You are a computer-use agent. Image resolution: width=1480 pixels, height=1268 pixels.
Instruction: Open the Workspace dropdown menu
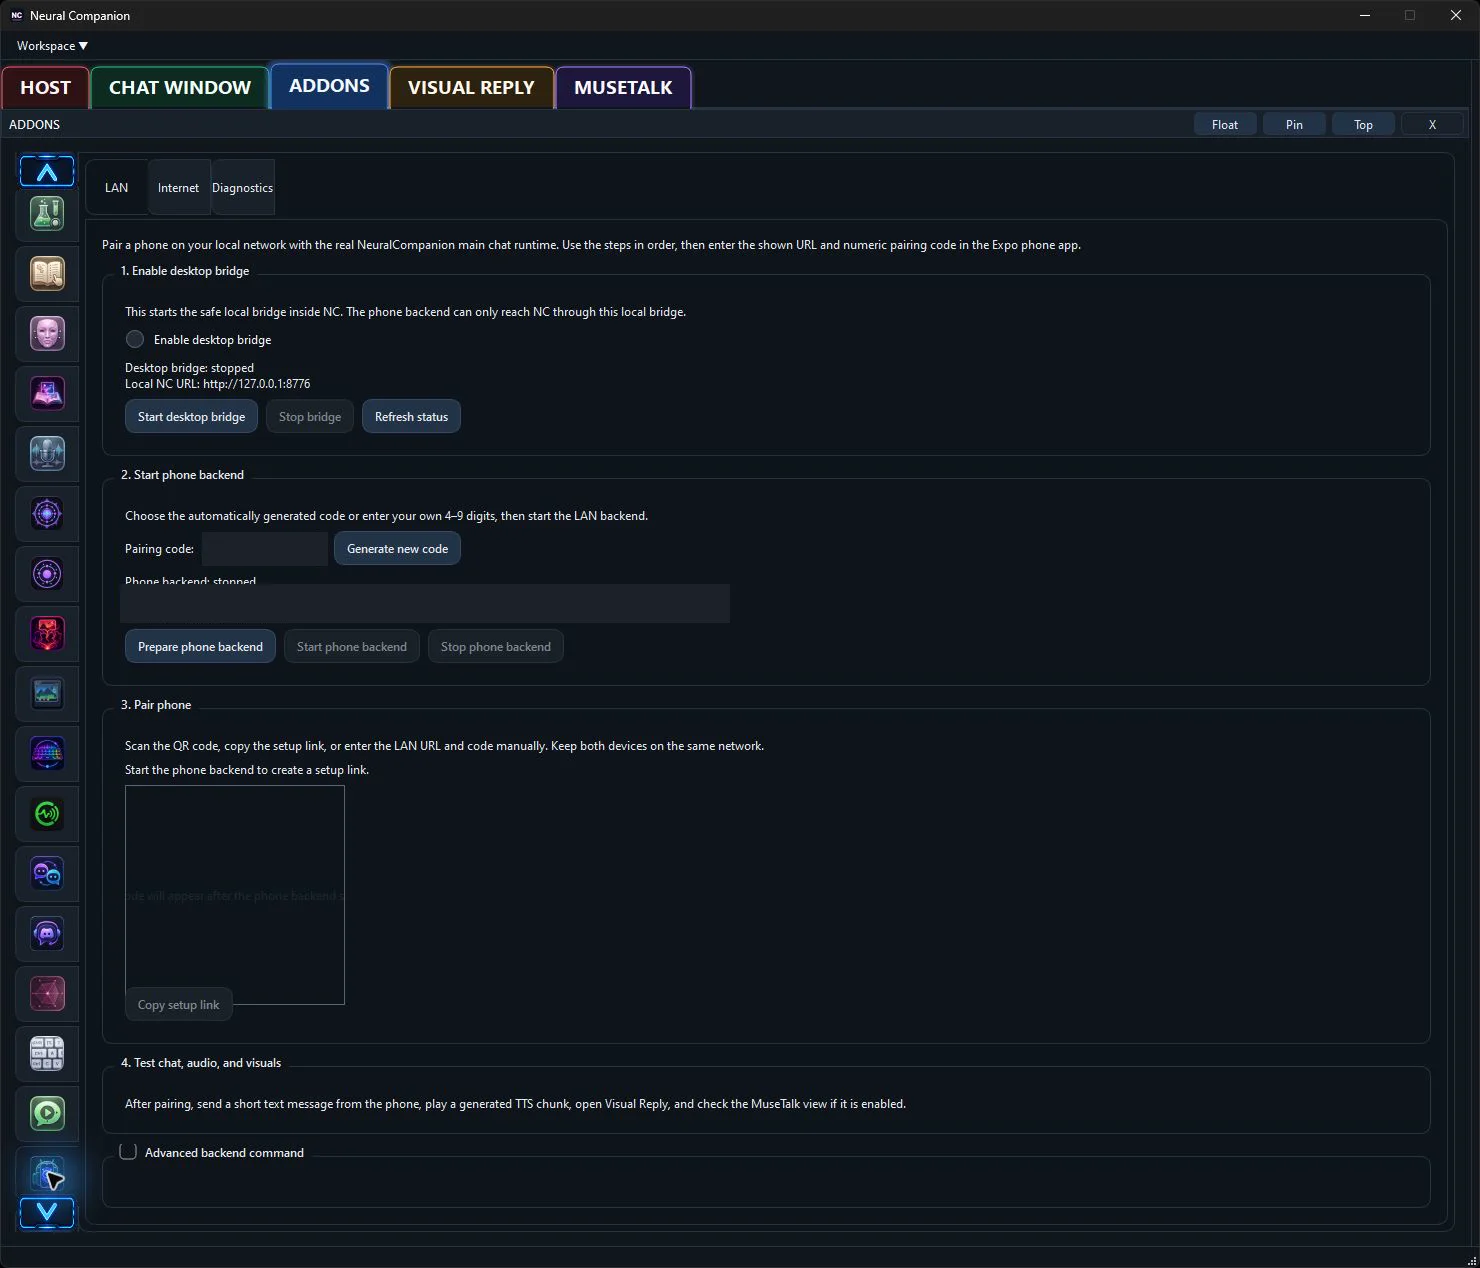click(x=52, y=46)
